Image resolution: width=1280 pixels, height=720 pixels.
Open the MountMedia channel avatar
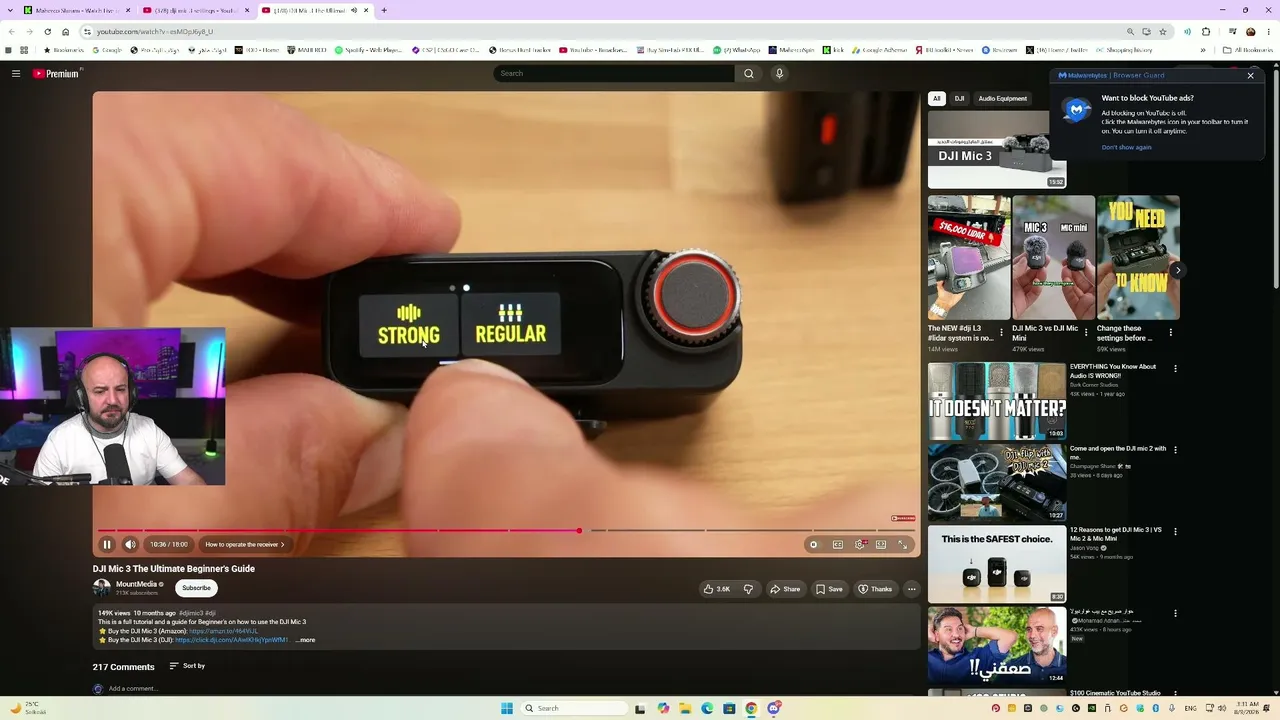tap(102, 588)
